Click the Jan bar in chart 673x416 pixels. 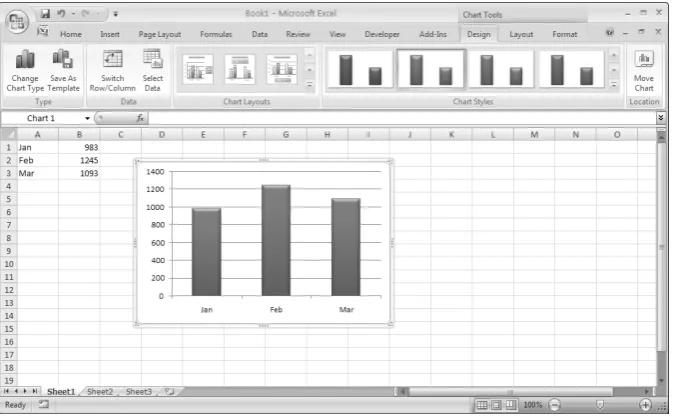206,252
